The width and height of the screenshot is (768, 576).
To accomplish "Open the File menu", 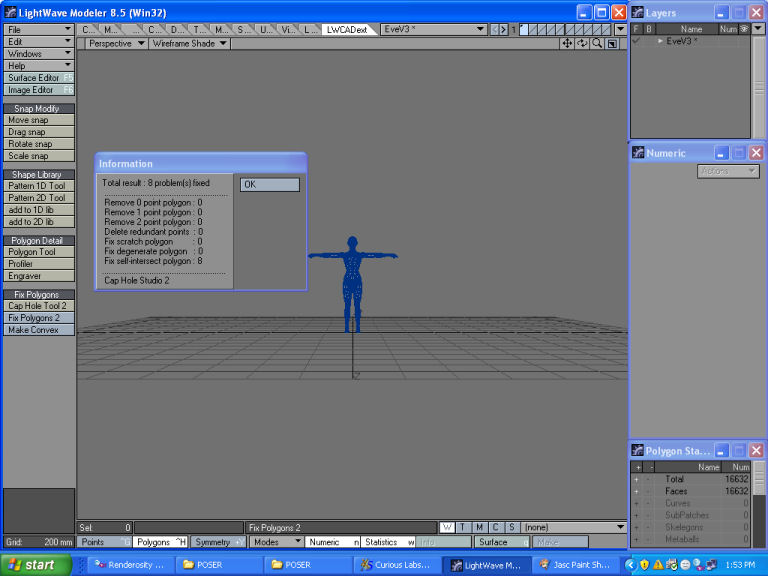I will click(39, 30).
